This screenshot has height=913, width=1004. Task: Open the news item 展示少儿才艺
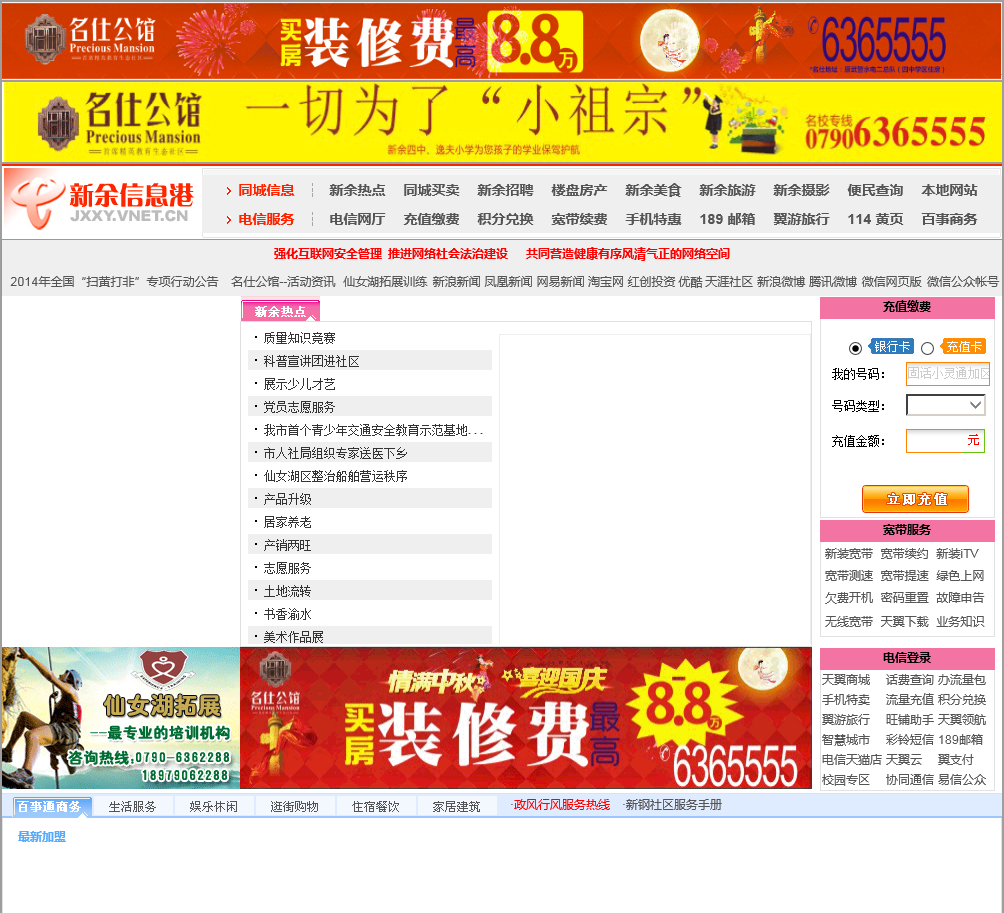(300, 384)
